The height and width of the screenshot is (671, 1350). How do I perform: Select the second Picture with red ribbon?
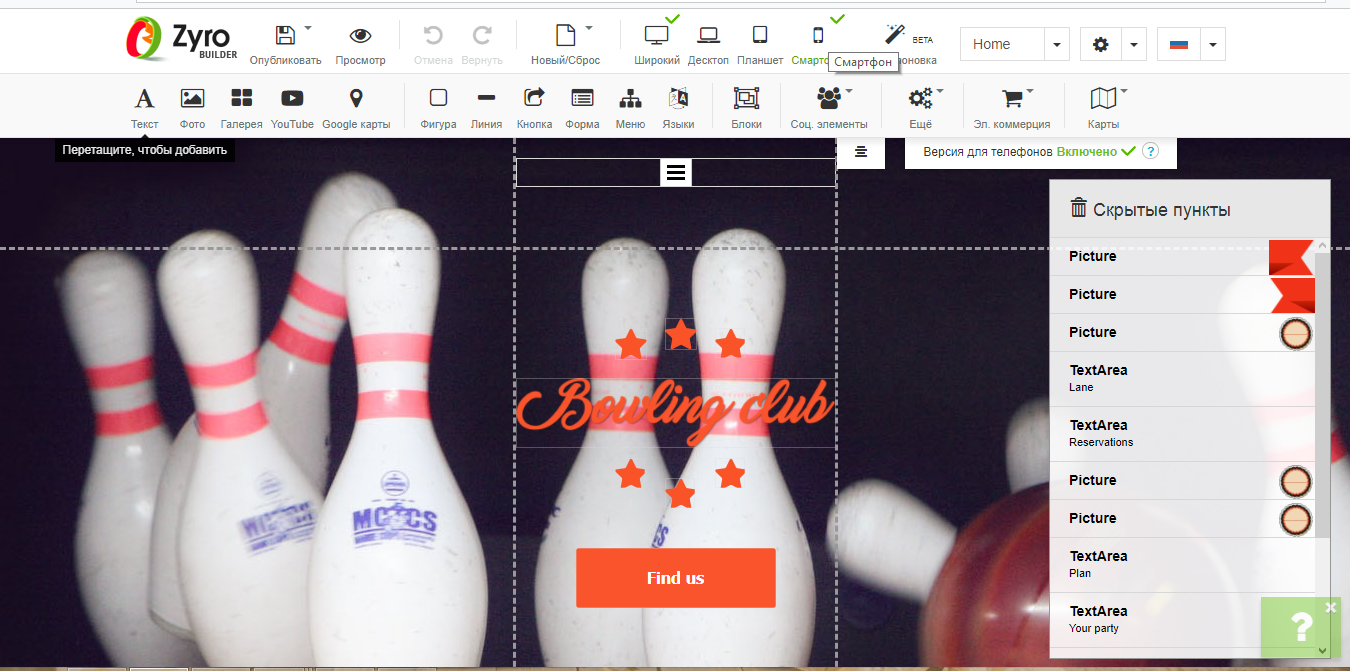click(1183, 295)
